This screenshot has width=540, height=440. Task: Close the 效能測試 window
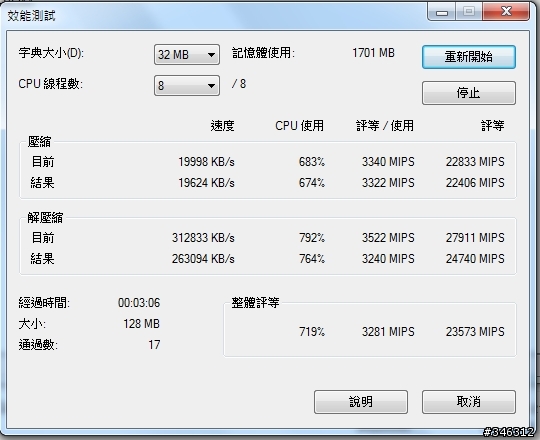coord(506,12)
